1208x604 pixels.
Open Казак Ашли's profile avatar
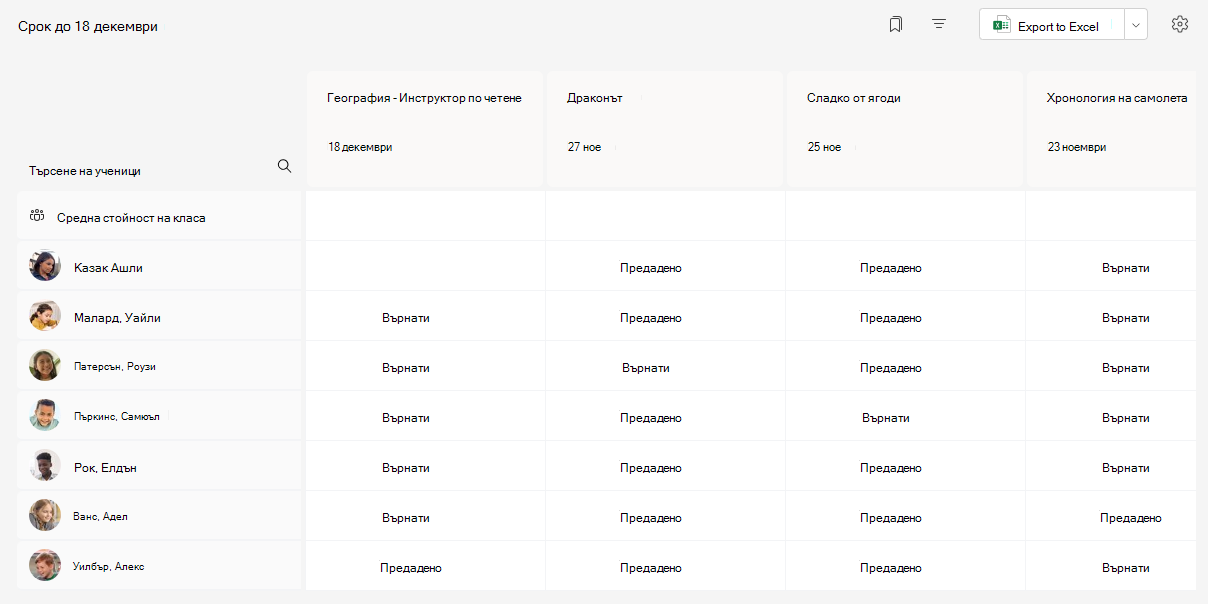tap(45, 266)
